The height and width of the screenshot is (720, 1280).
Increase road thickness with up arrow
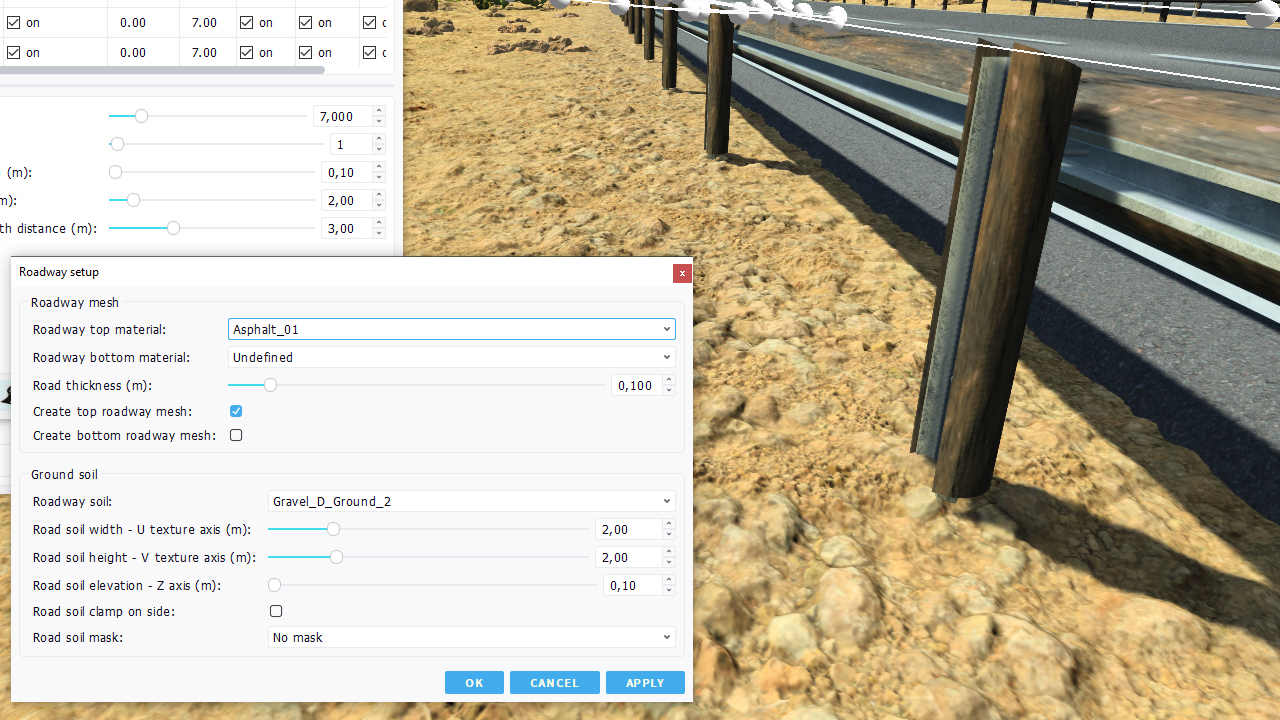tap(668, 381)
